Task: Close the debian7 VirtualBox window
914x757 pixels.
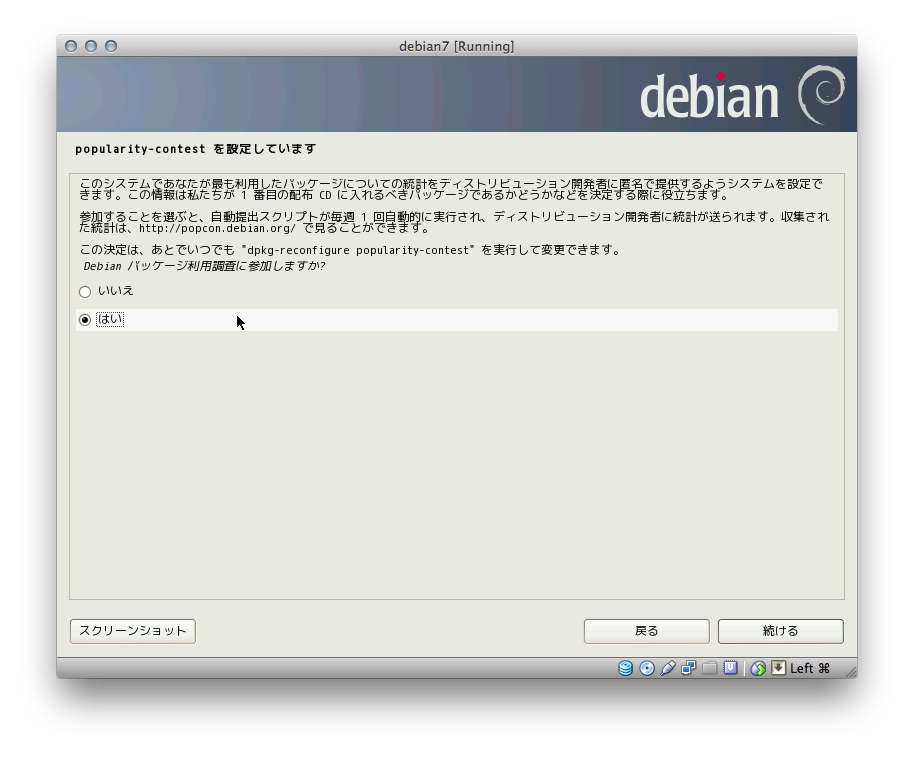Action: pyautogui.click(x=71, y=46)
